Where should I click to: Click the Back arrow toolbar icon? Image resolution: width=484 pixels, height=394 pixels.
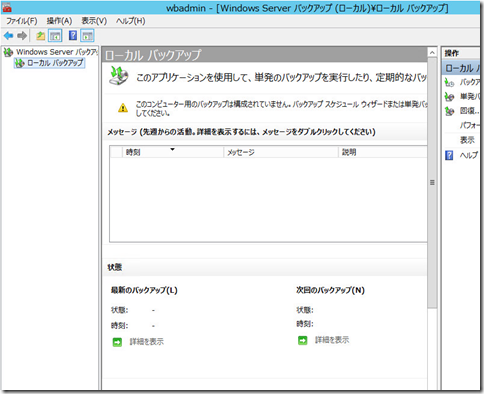(8, 35)
